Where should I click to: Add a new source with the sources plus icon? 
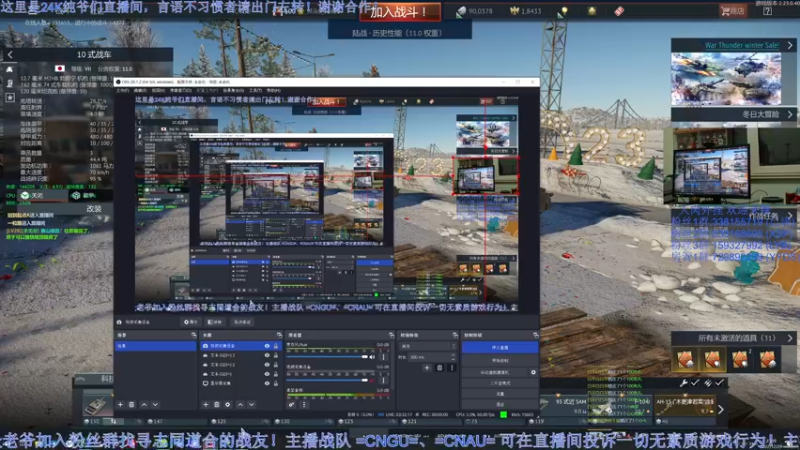click(206, 405)
